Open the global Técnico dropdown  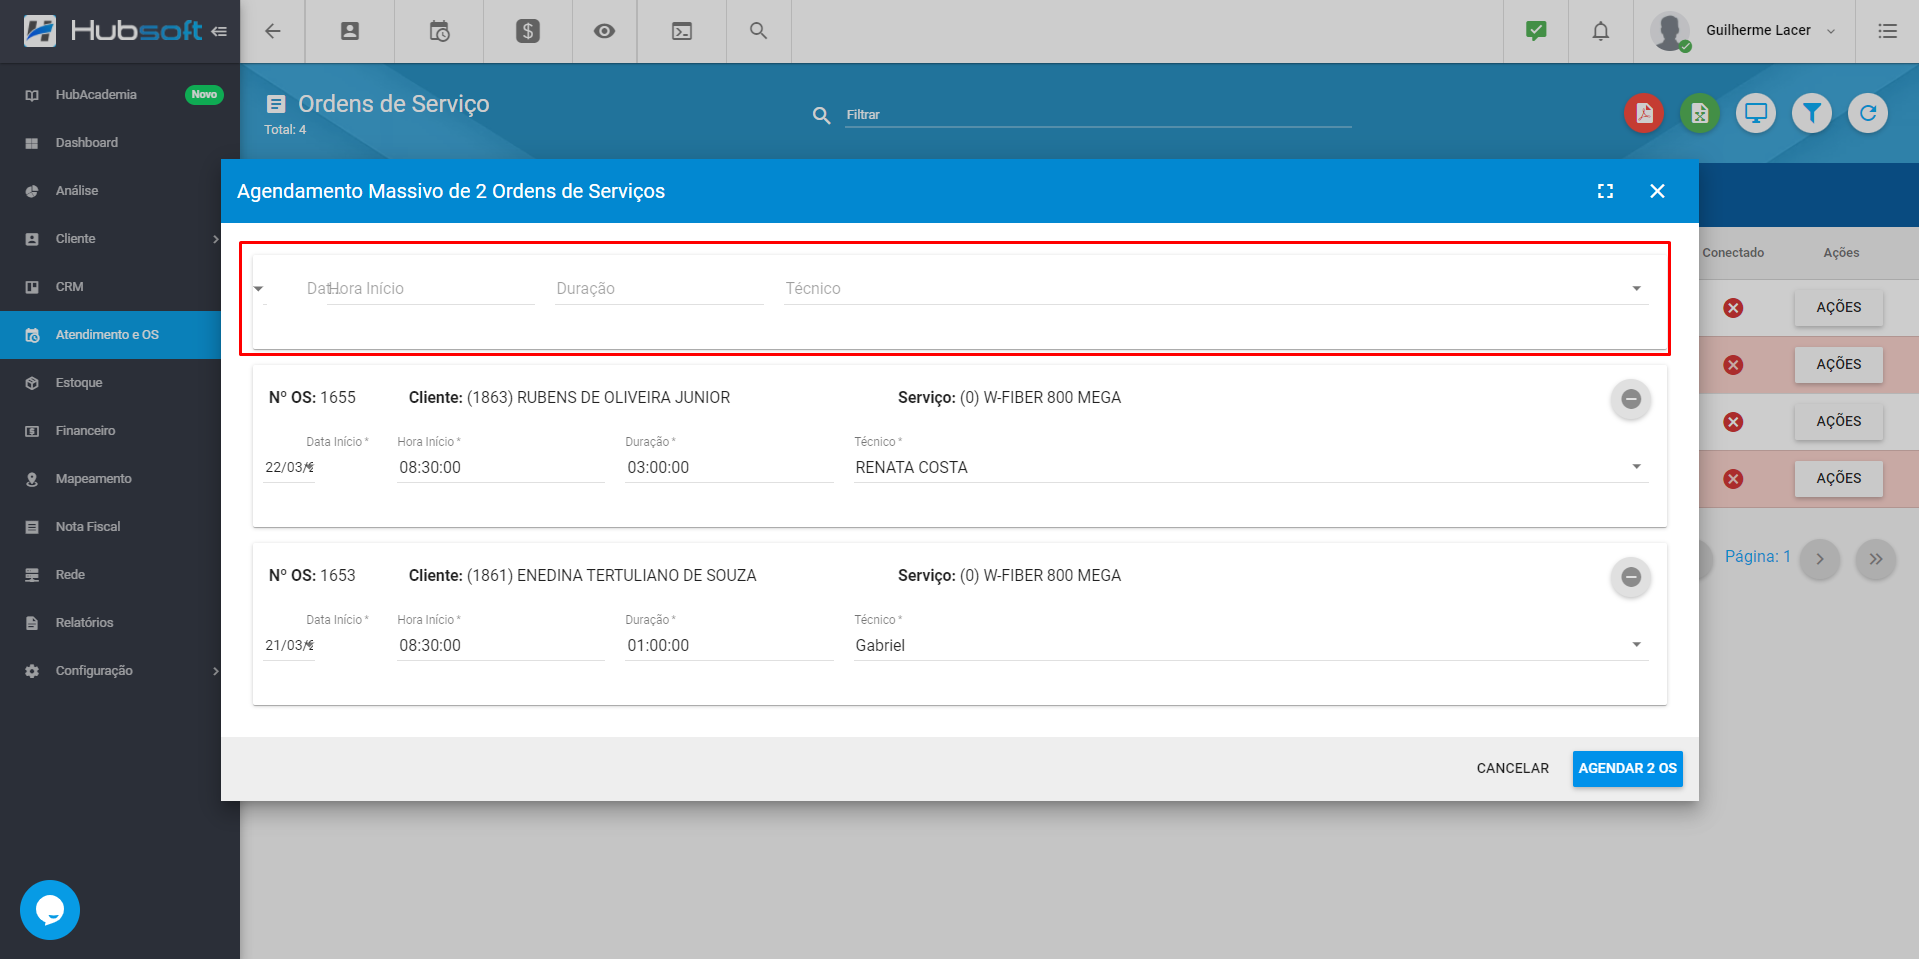pyautogui.click(x=1216, y=288)
